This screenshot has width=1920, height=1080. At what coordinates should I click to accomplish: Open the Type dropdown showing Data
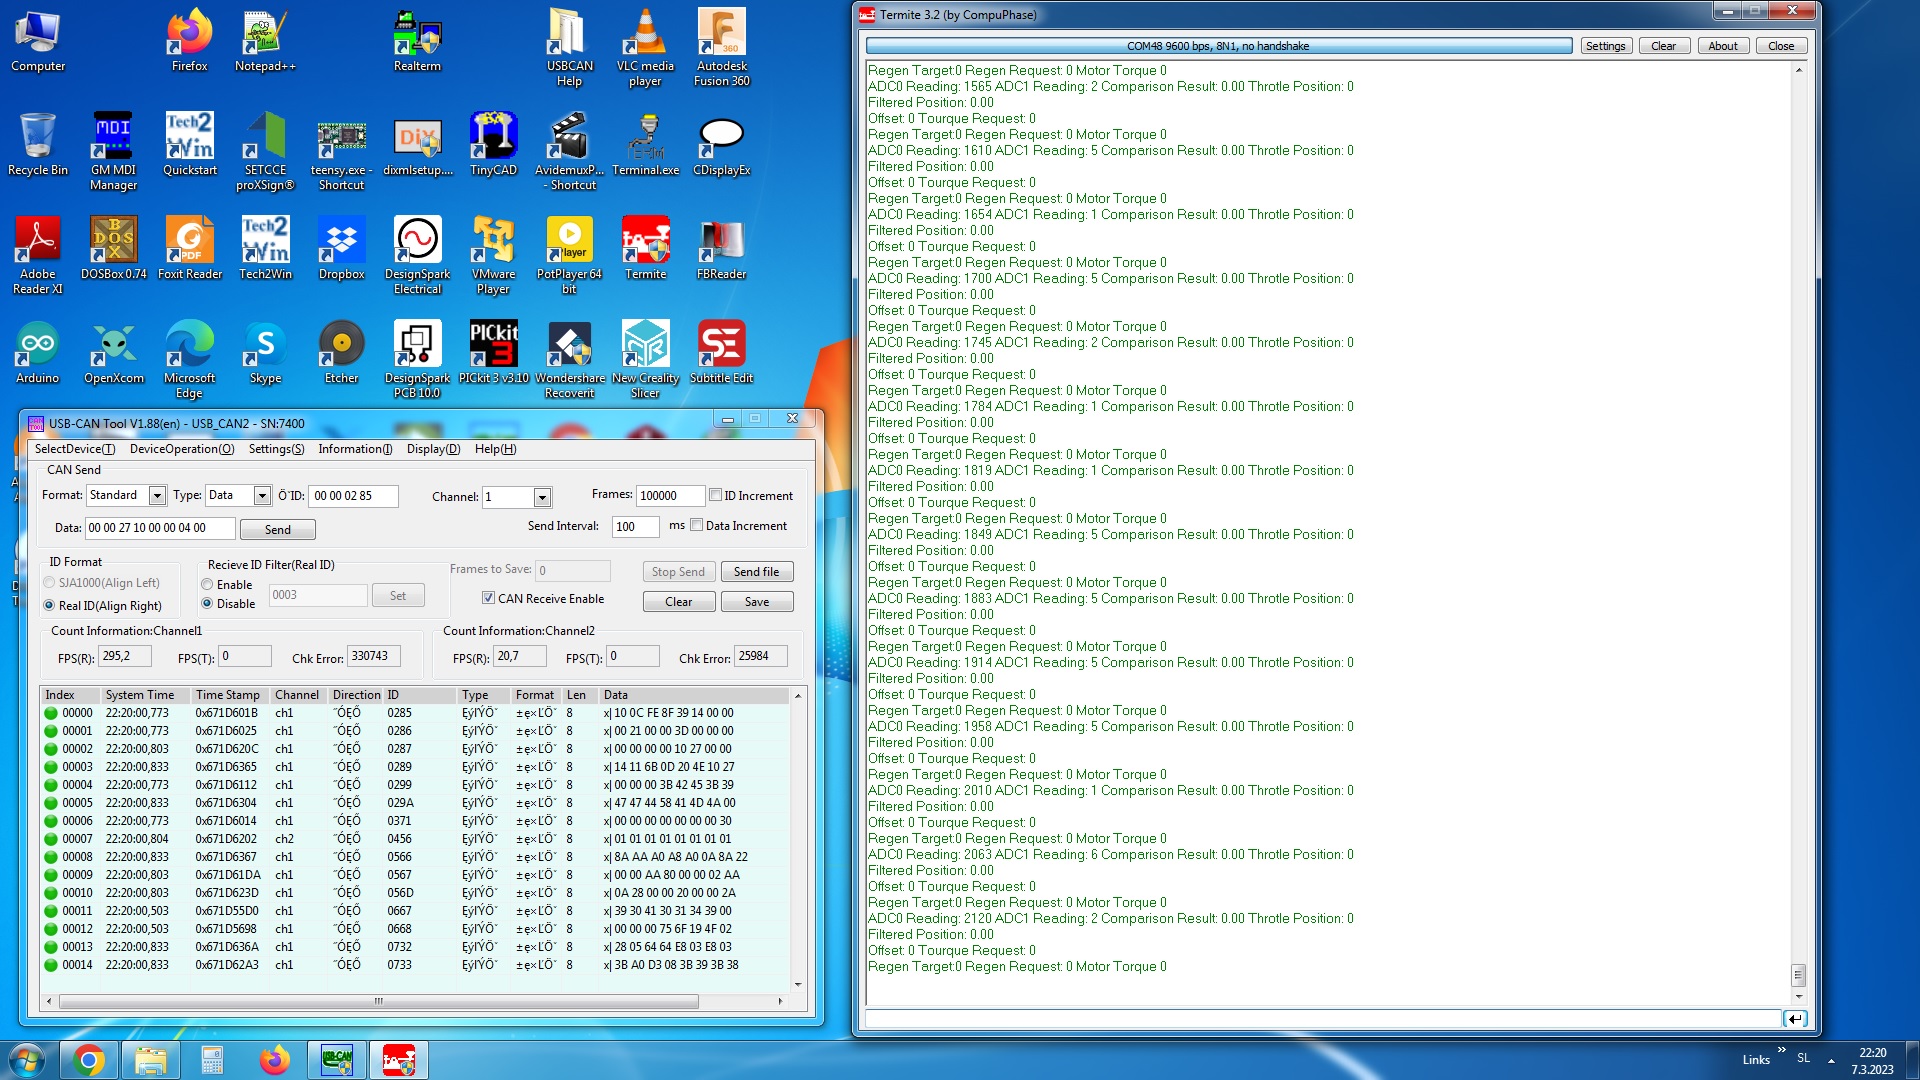(x=262, y=496)
